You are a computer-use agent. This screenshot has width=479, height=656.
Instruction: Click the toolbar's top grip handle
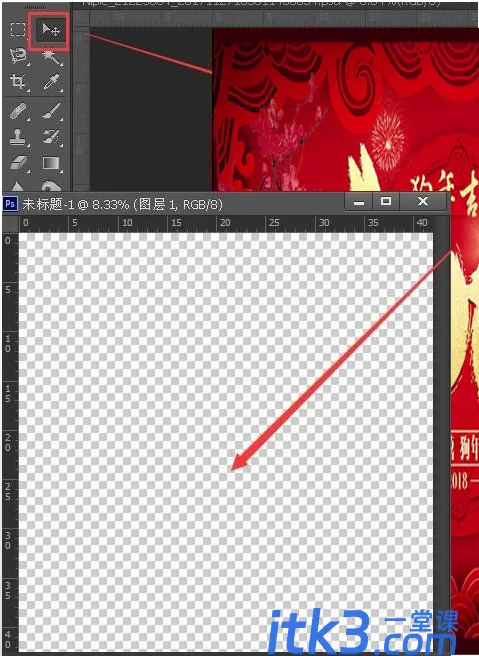click(33, 7)
